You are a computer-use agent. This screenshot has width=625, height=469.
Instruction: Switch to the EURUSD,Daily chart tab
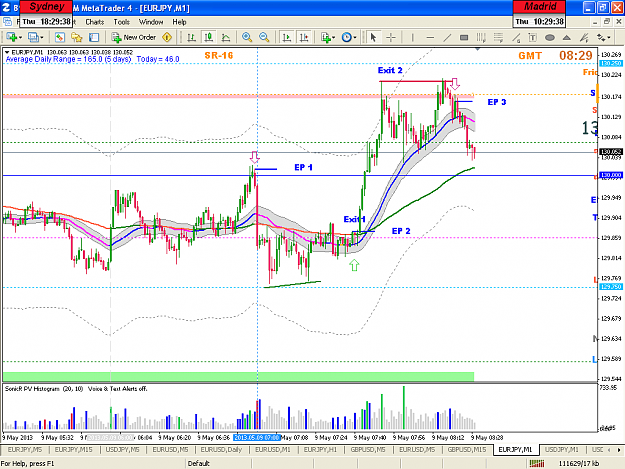221,449
